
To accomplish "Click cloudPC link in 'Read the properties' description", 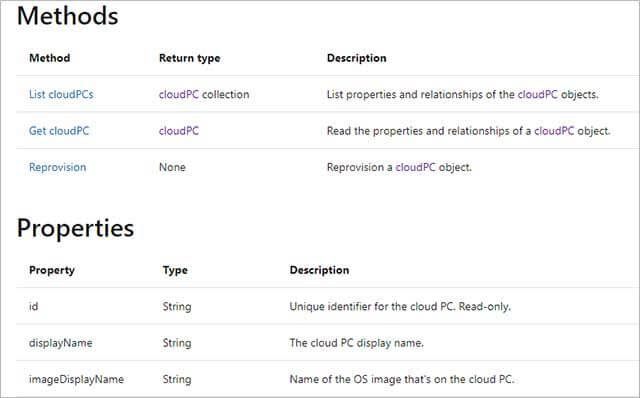I will tap(554, 131).
